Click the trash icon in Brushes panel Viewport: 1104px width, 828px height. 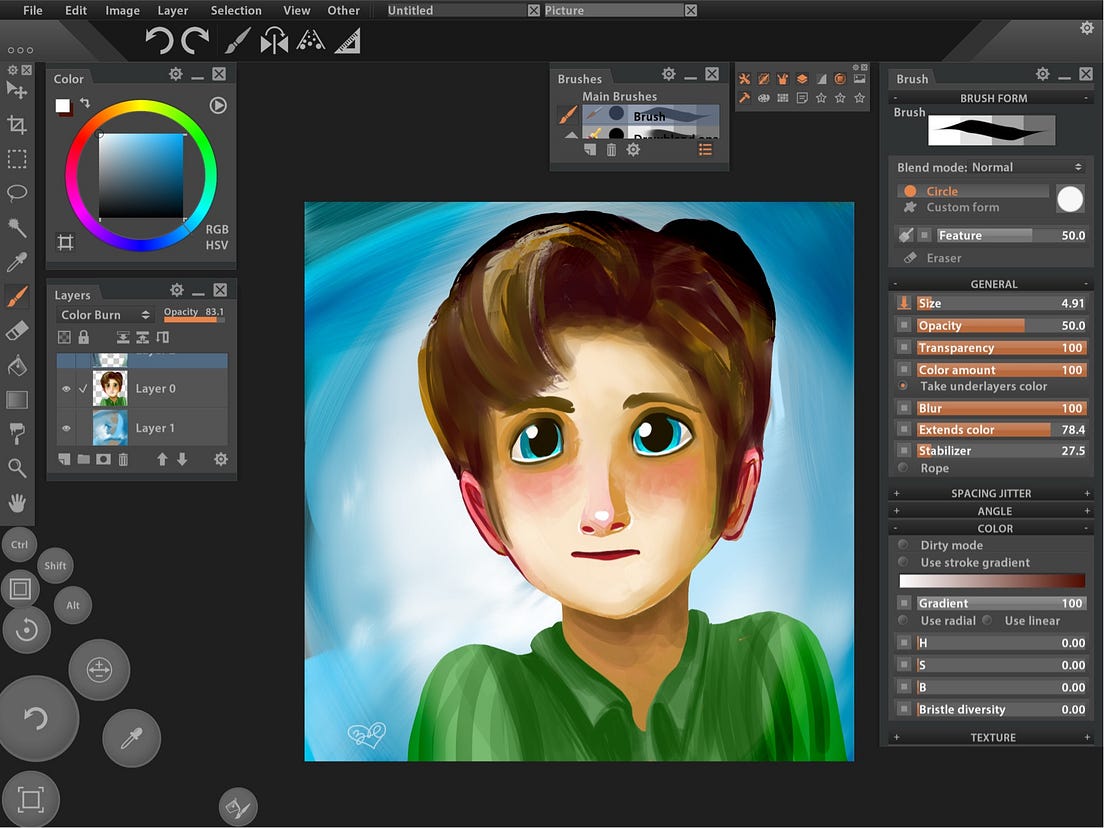611,149
